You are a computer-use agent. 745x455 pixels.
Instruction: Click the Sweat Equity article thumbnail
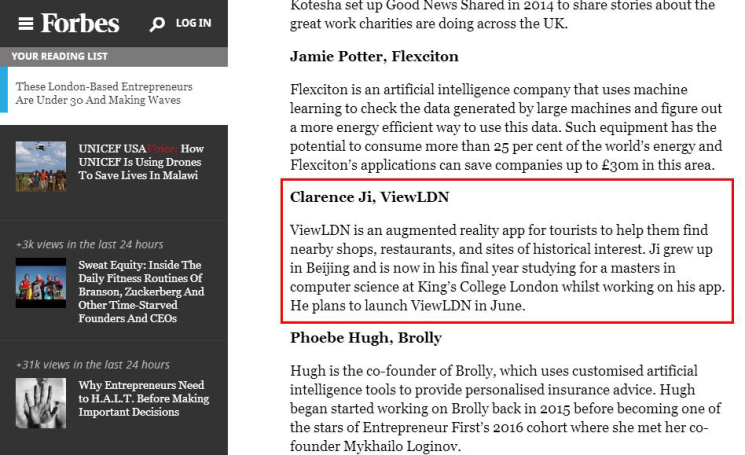coord(40,282)
